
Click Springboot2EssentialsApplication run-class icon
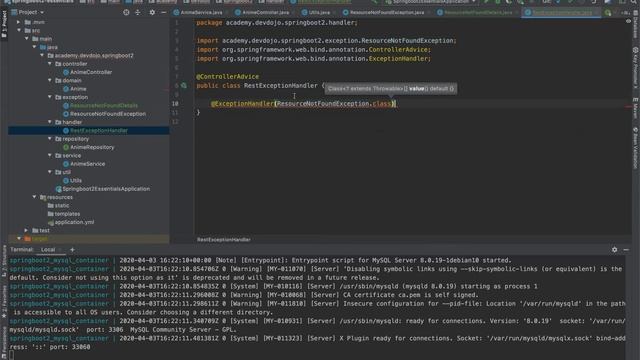[x=58, y=189]
